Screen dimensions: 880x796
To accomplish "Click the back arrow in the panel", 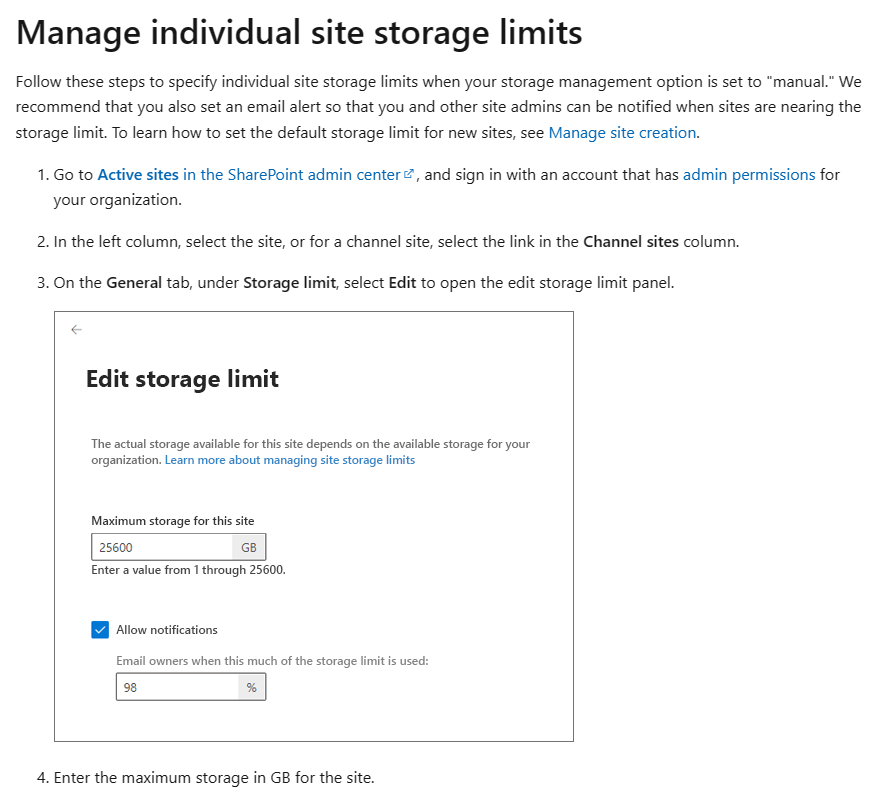I will [77, 330].
